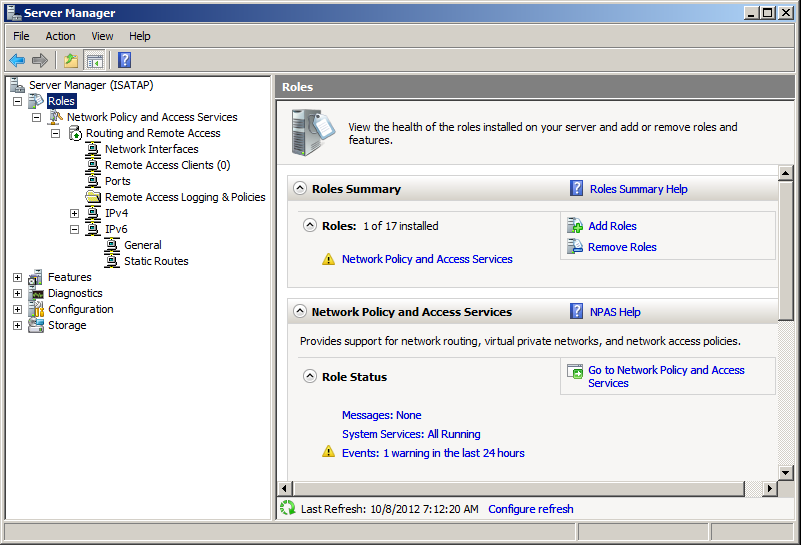This screenshot has width=801, height=545.
Task: Open the Remove Roles link
Action: click(x=622, y=247)
